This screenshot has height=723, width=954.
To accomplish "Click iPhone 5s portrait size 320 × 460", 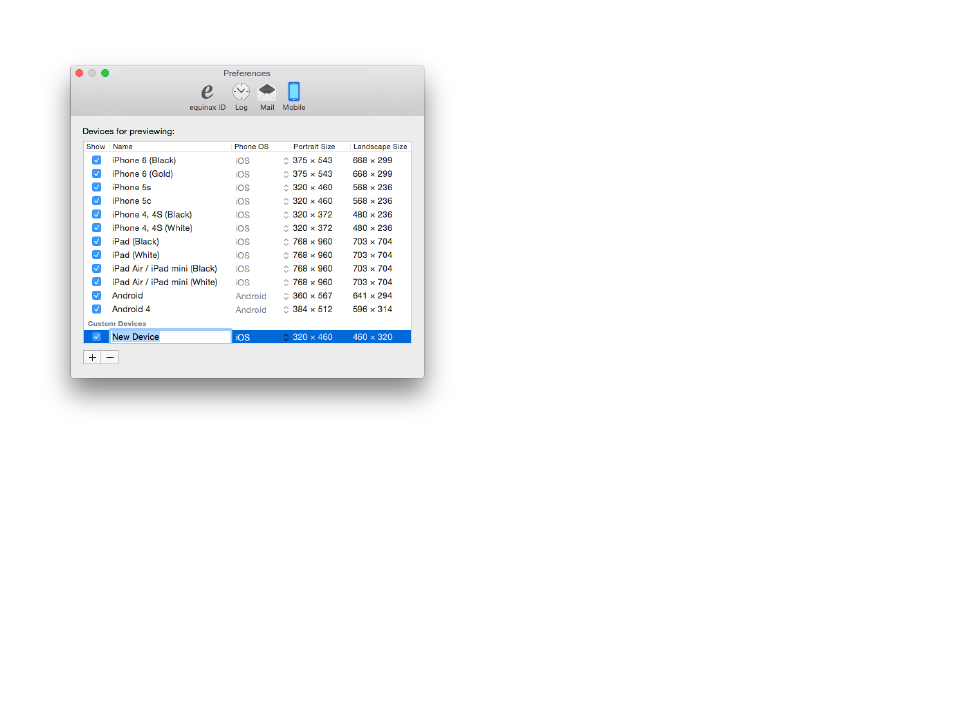I will [x=312, y=187].
